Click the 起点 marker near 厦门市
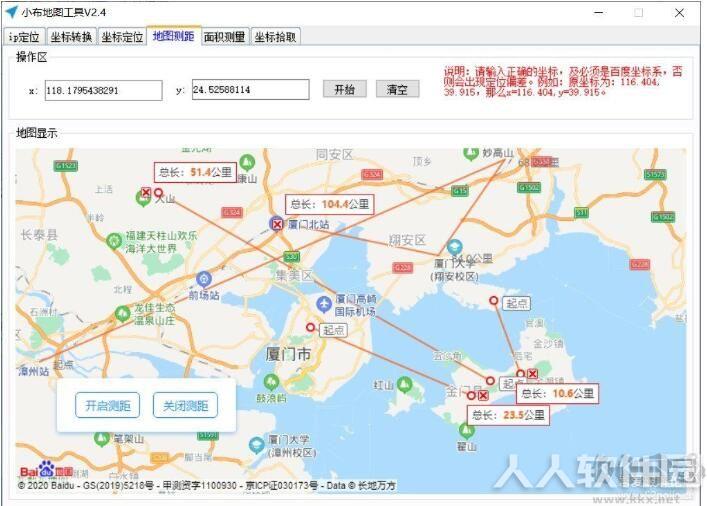The image size is (707, 506). (x=310, y=327)
